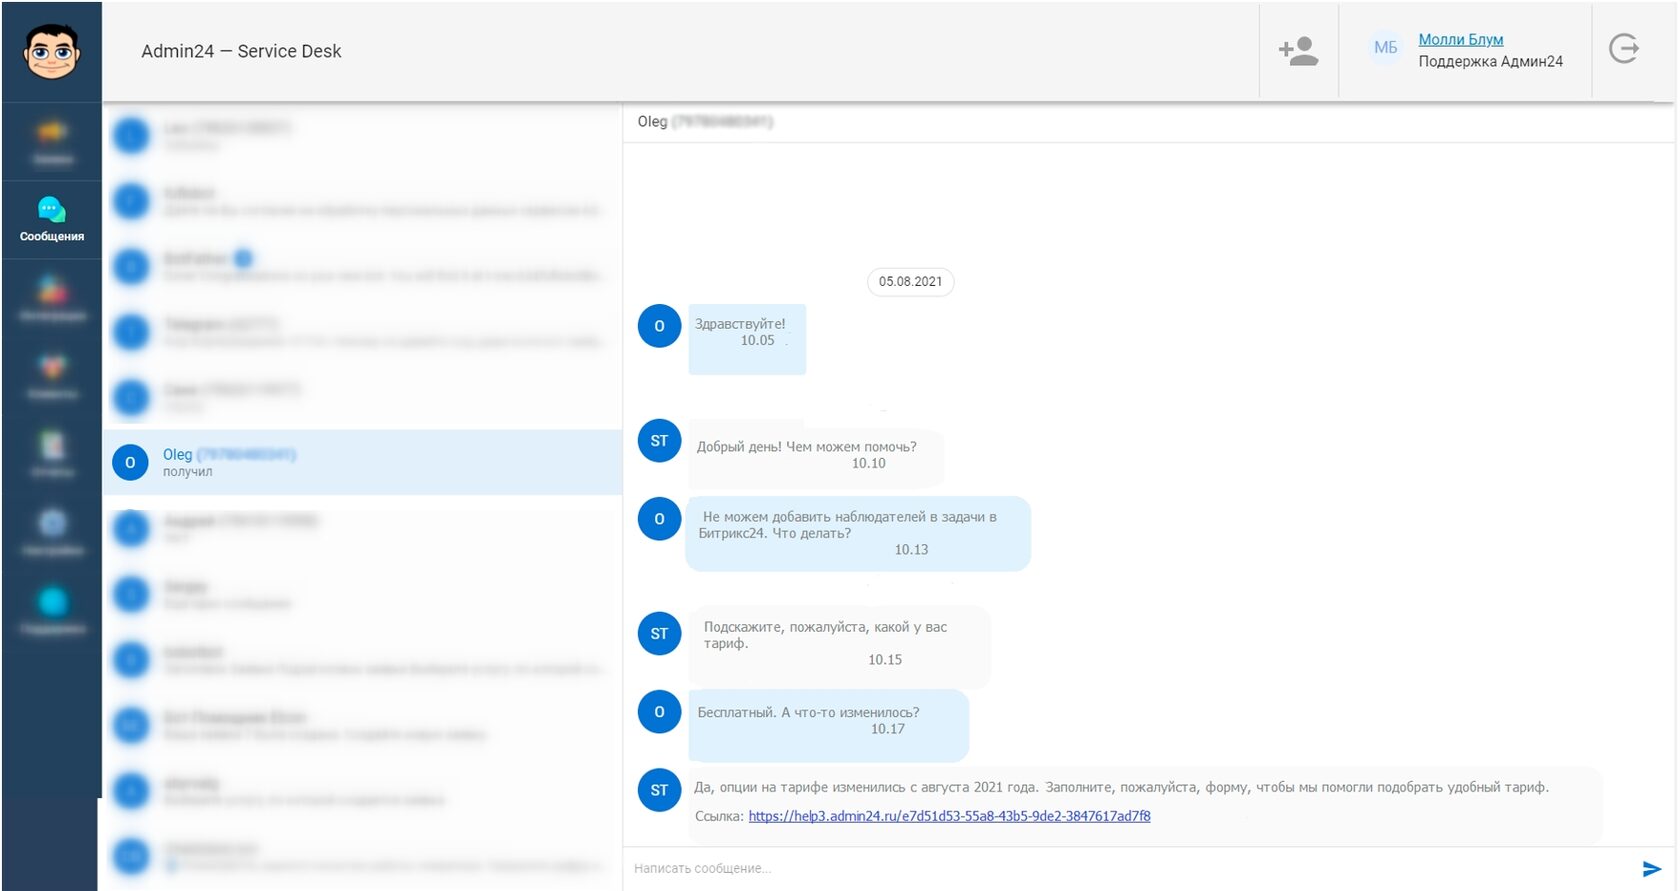Viewport: 1680px width, 891px height.
Task: Click the 'Ссылка:' label in last message
Action: pyautogui.click(x=719, y=816)
